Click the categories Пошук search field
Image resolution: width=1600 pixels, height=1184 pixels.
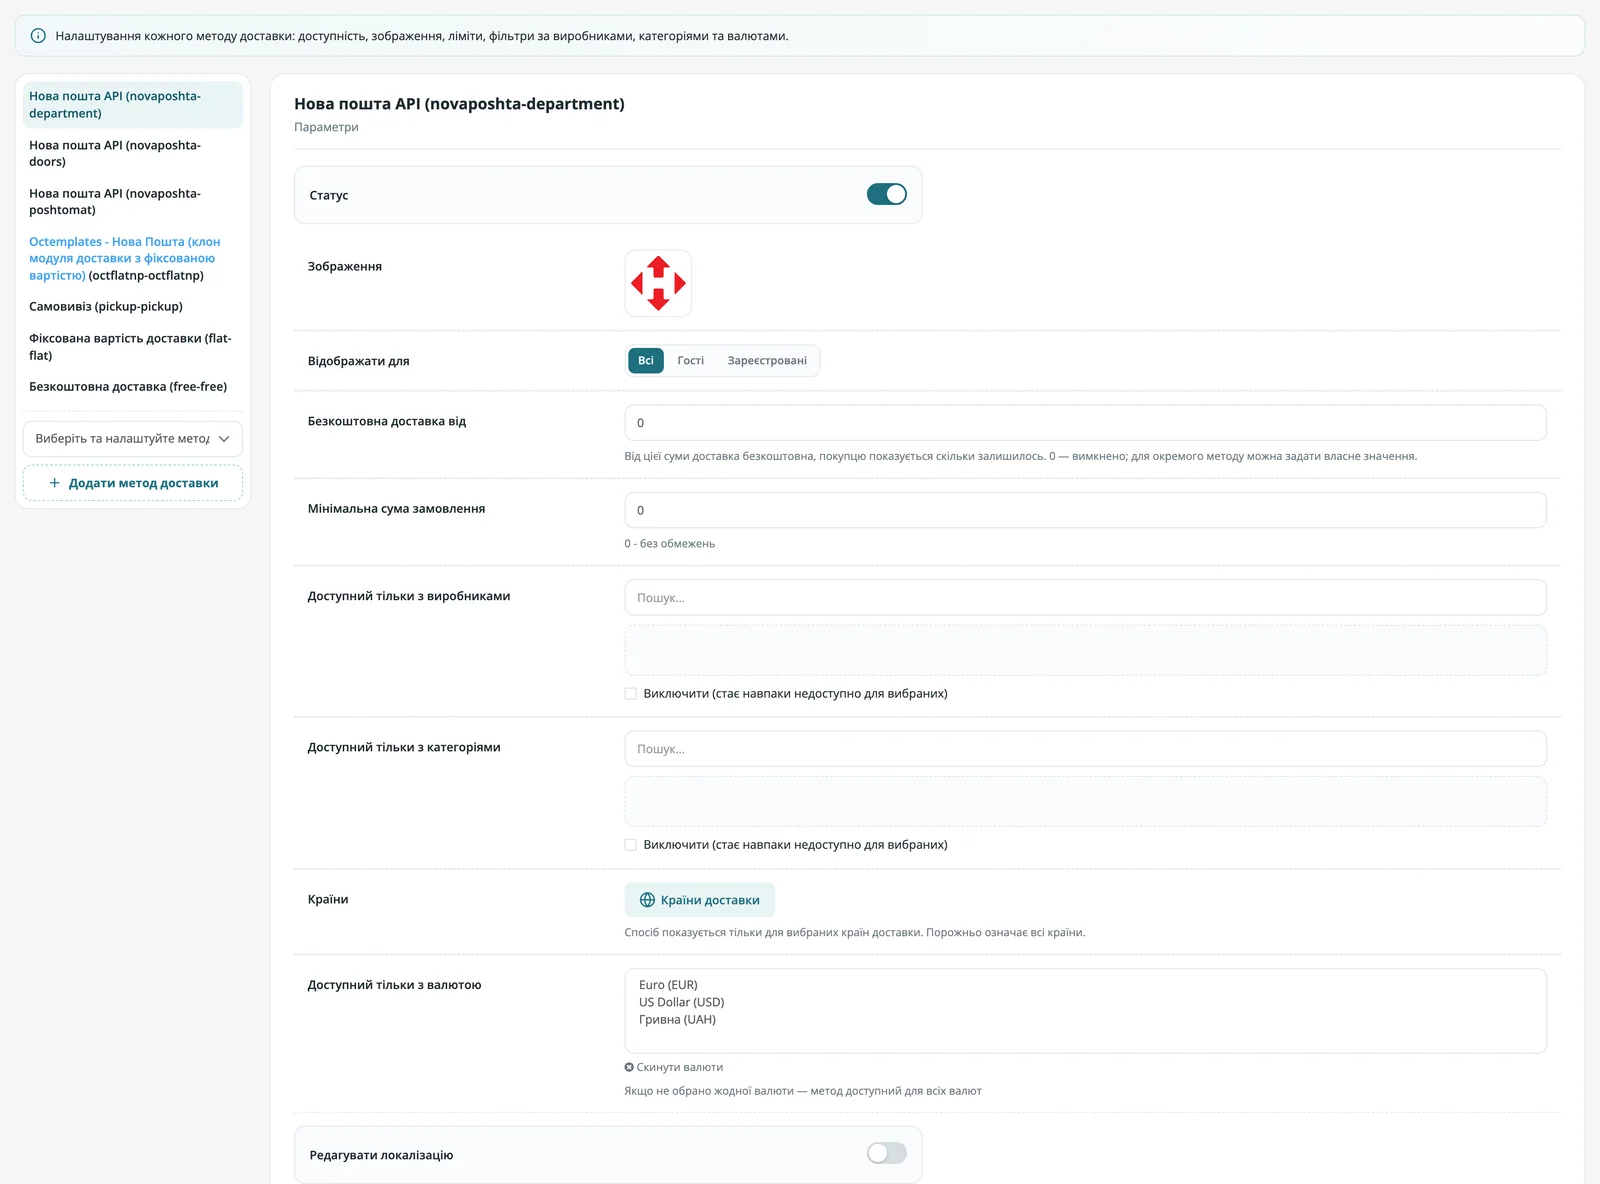coord(1086,749)
